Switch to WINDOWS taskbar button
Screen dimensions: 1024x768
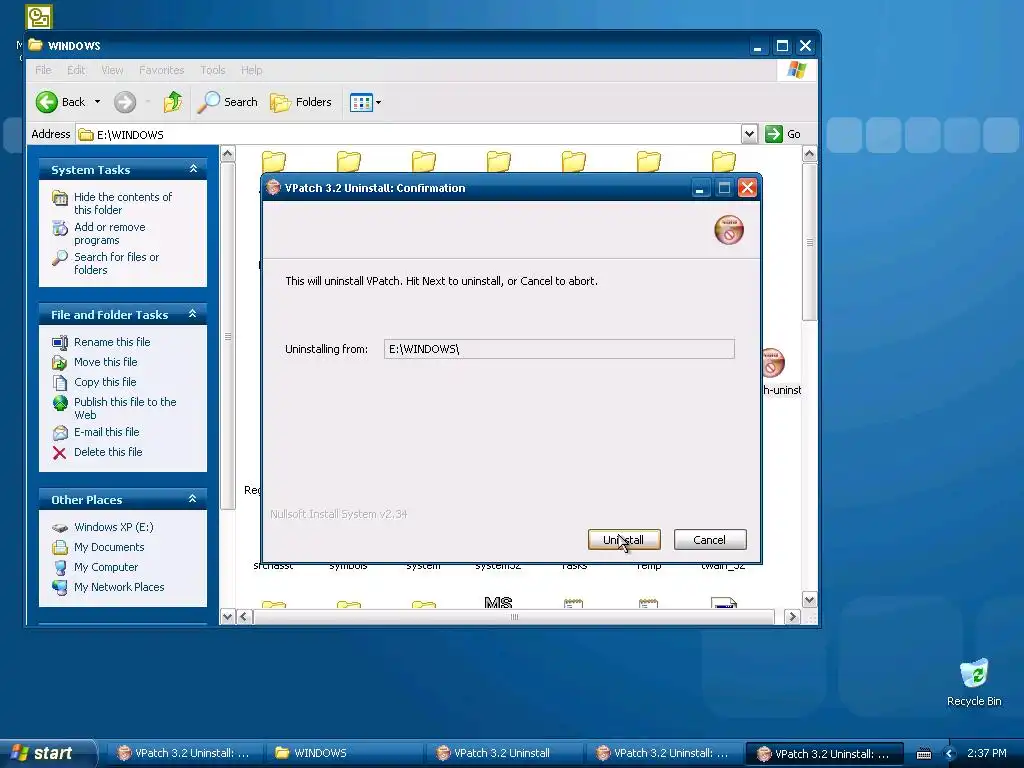345,753
